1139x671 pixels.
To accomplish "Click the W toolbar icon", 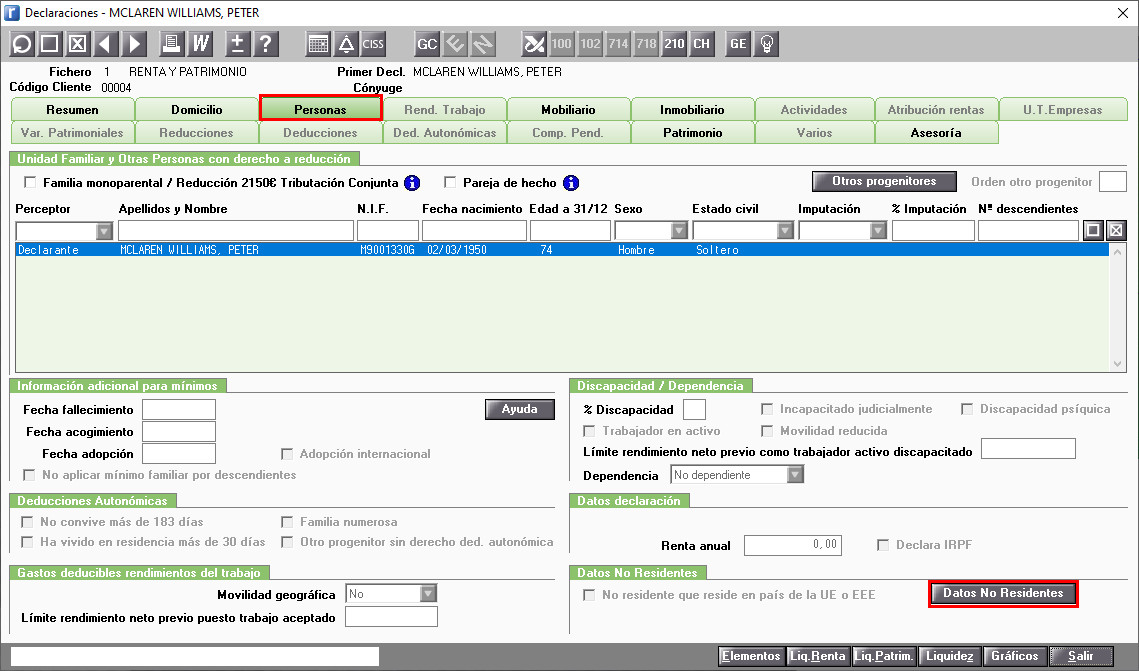I will click(x=200, y=44).
